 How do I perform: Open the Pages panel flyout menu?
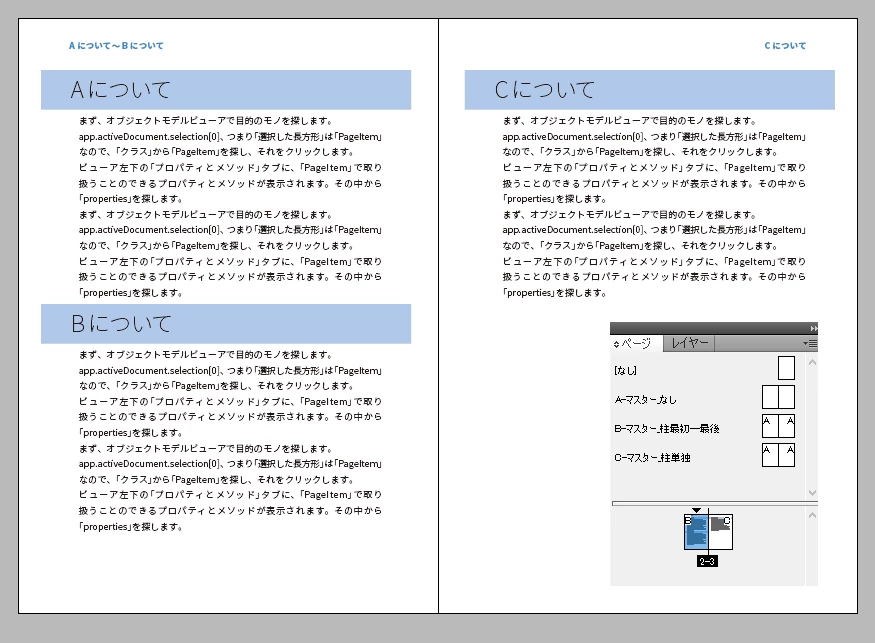coord(810,343)
